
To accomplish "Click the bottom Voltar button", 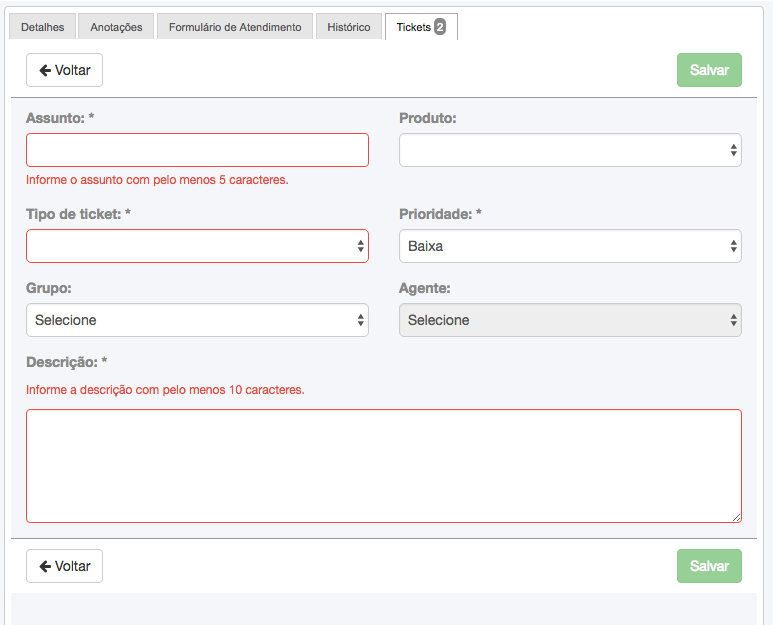I will pyautogui.click(x=65, y=566).
